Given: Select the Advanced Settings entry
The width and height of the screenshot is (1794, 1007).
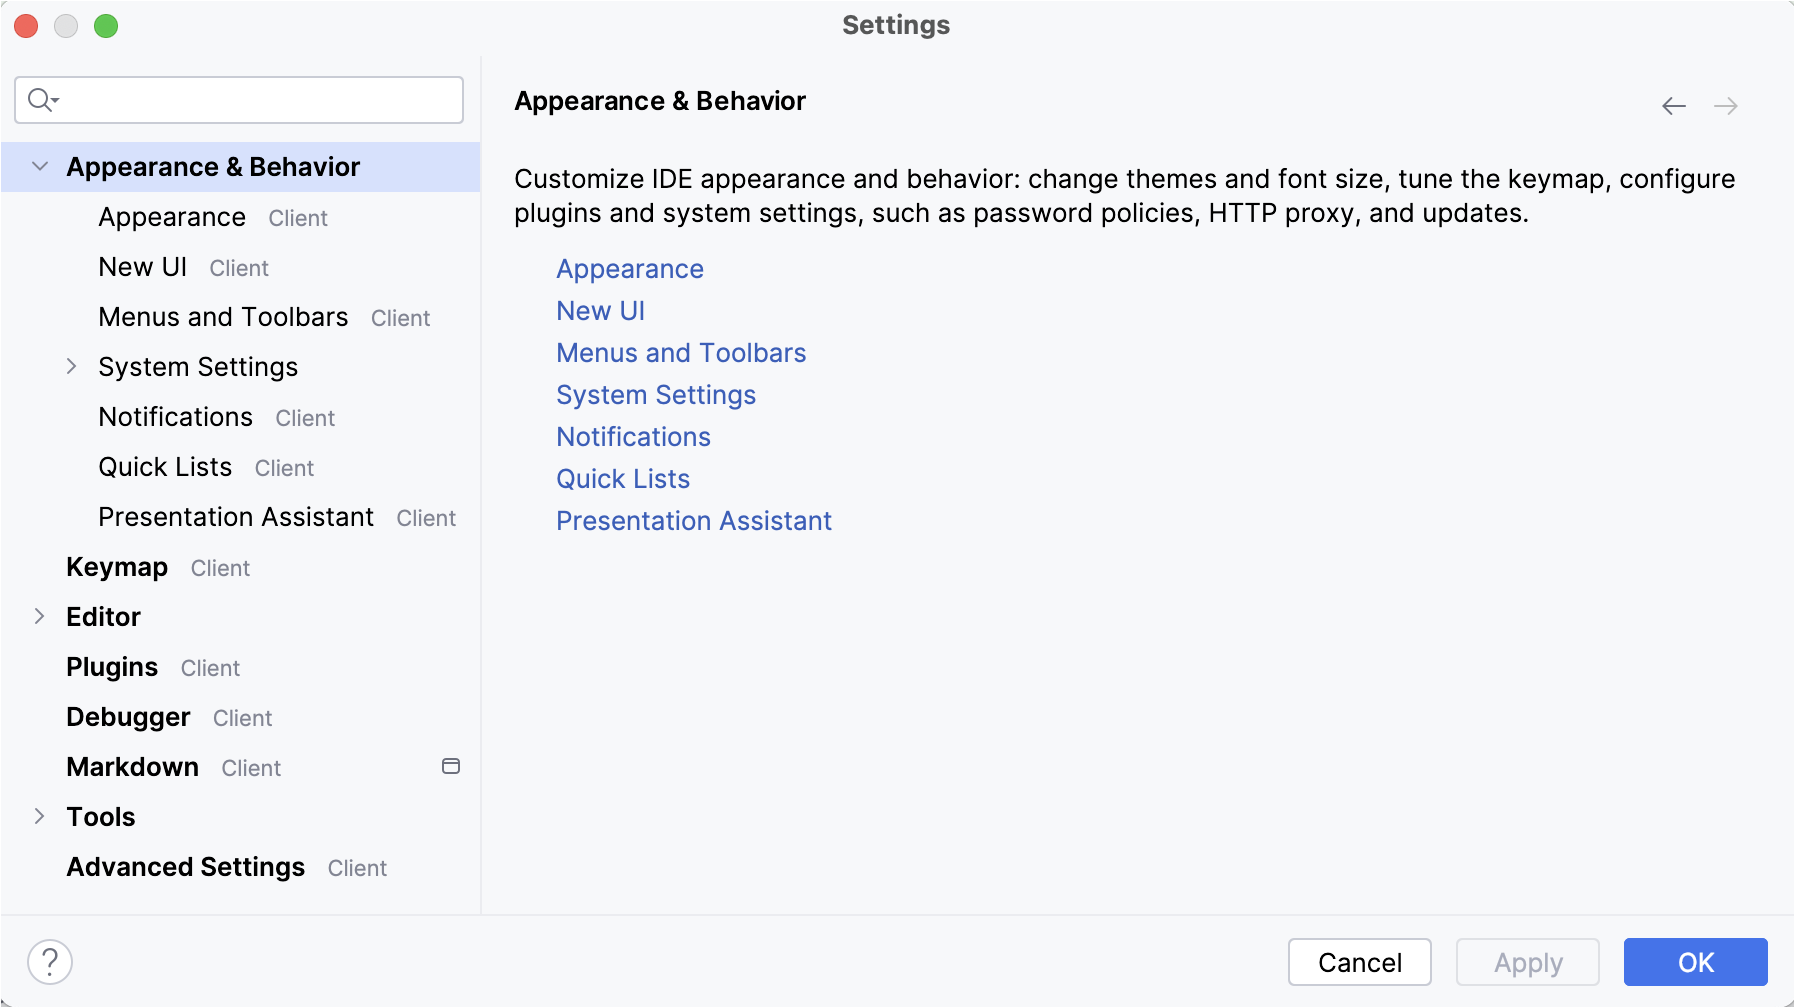Looking at the screenshot, I should 184,866.
